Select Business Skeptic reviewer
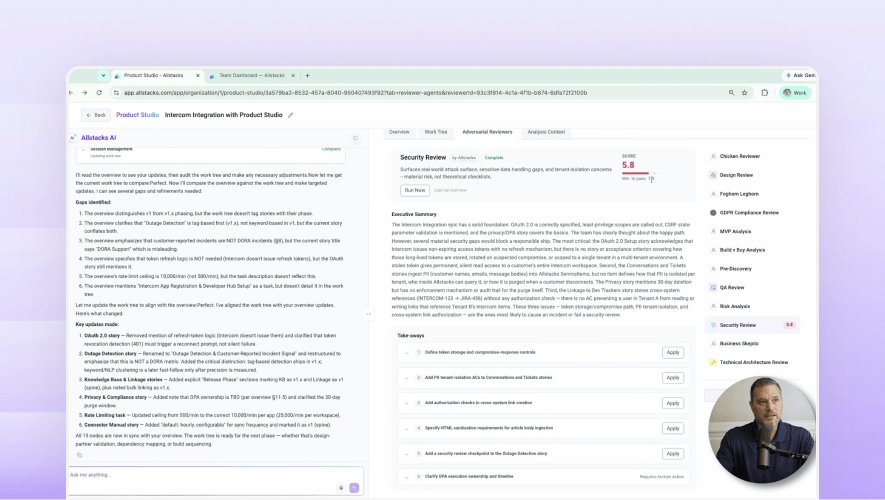The image size is (885, 500). [739, 344]
